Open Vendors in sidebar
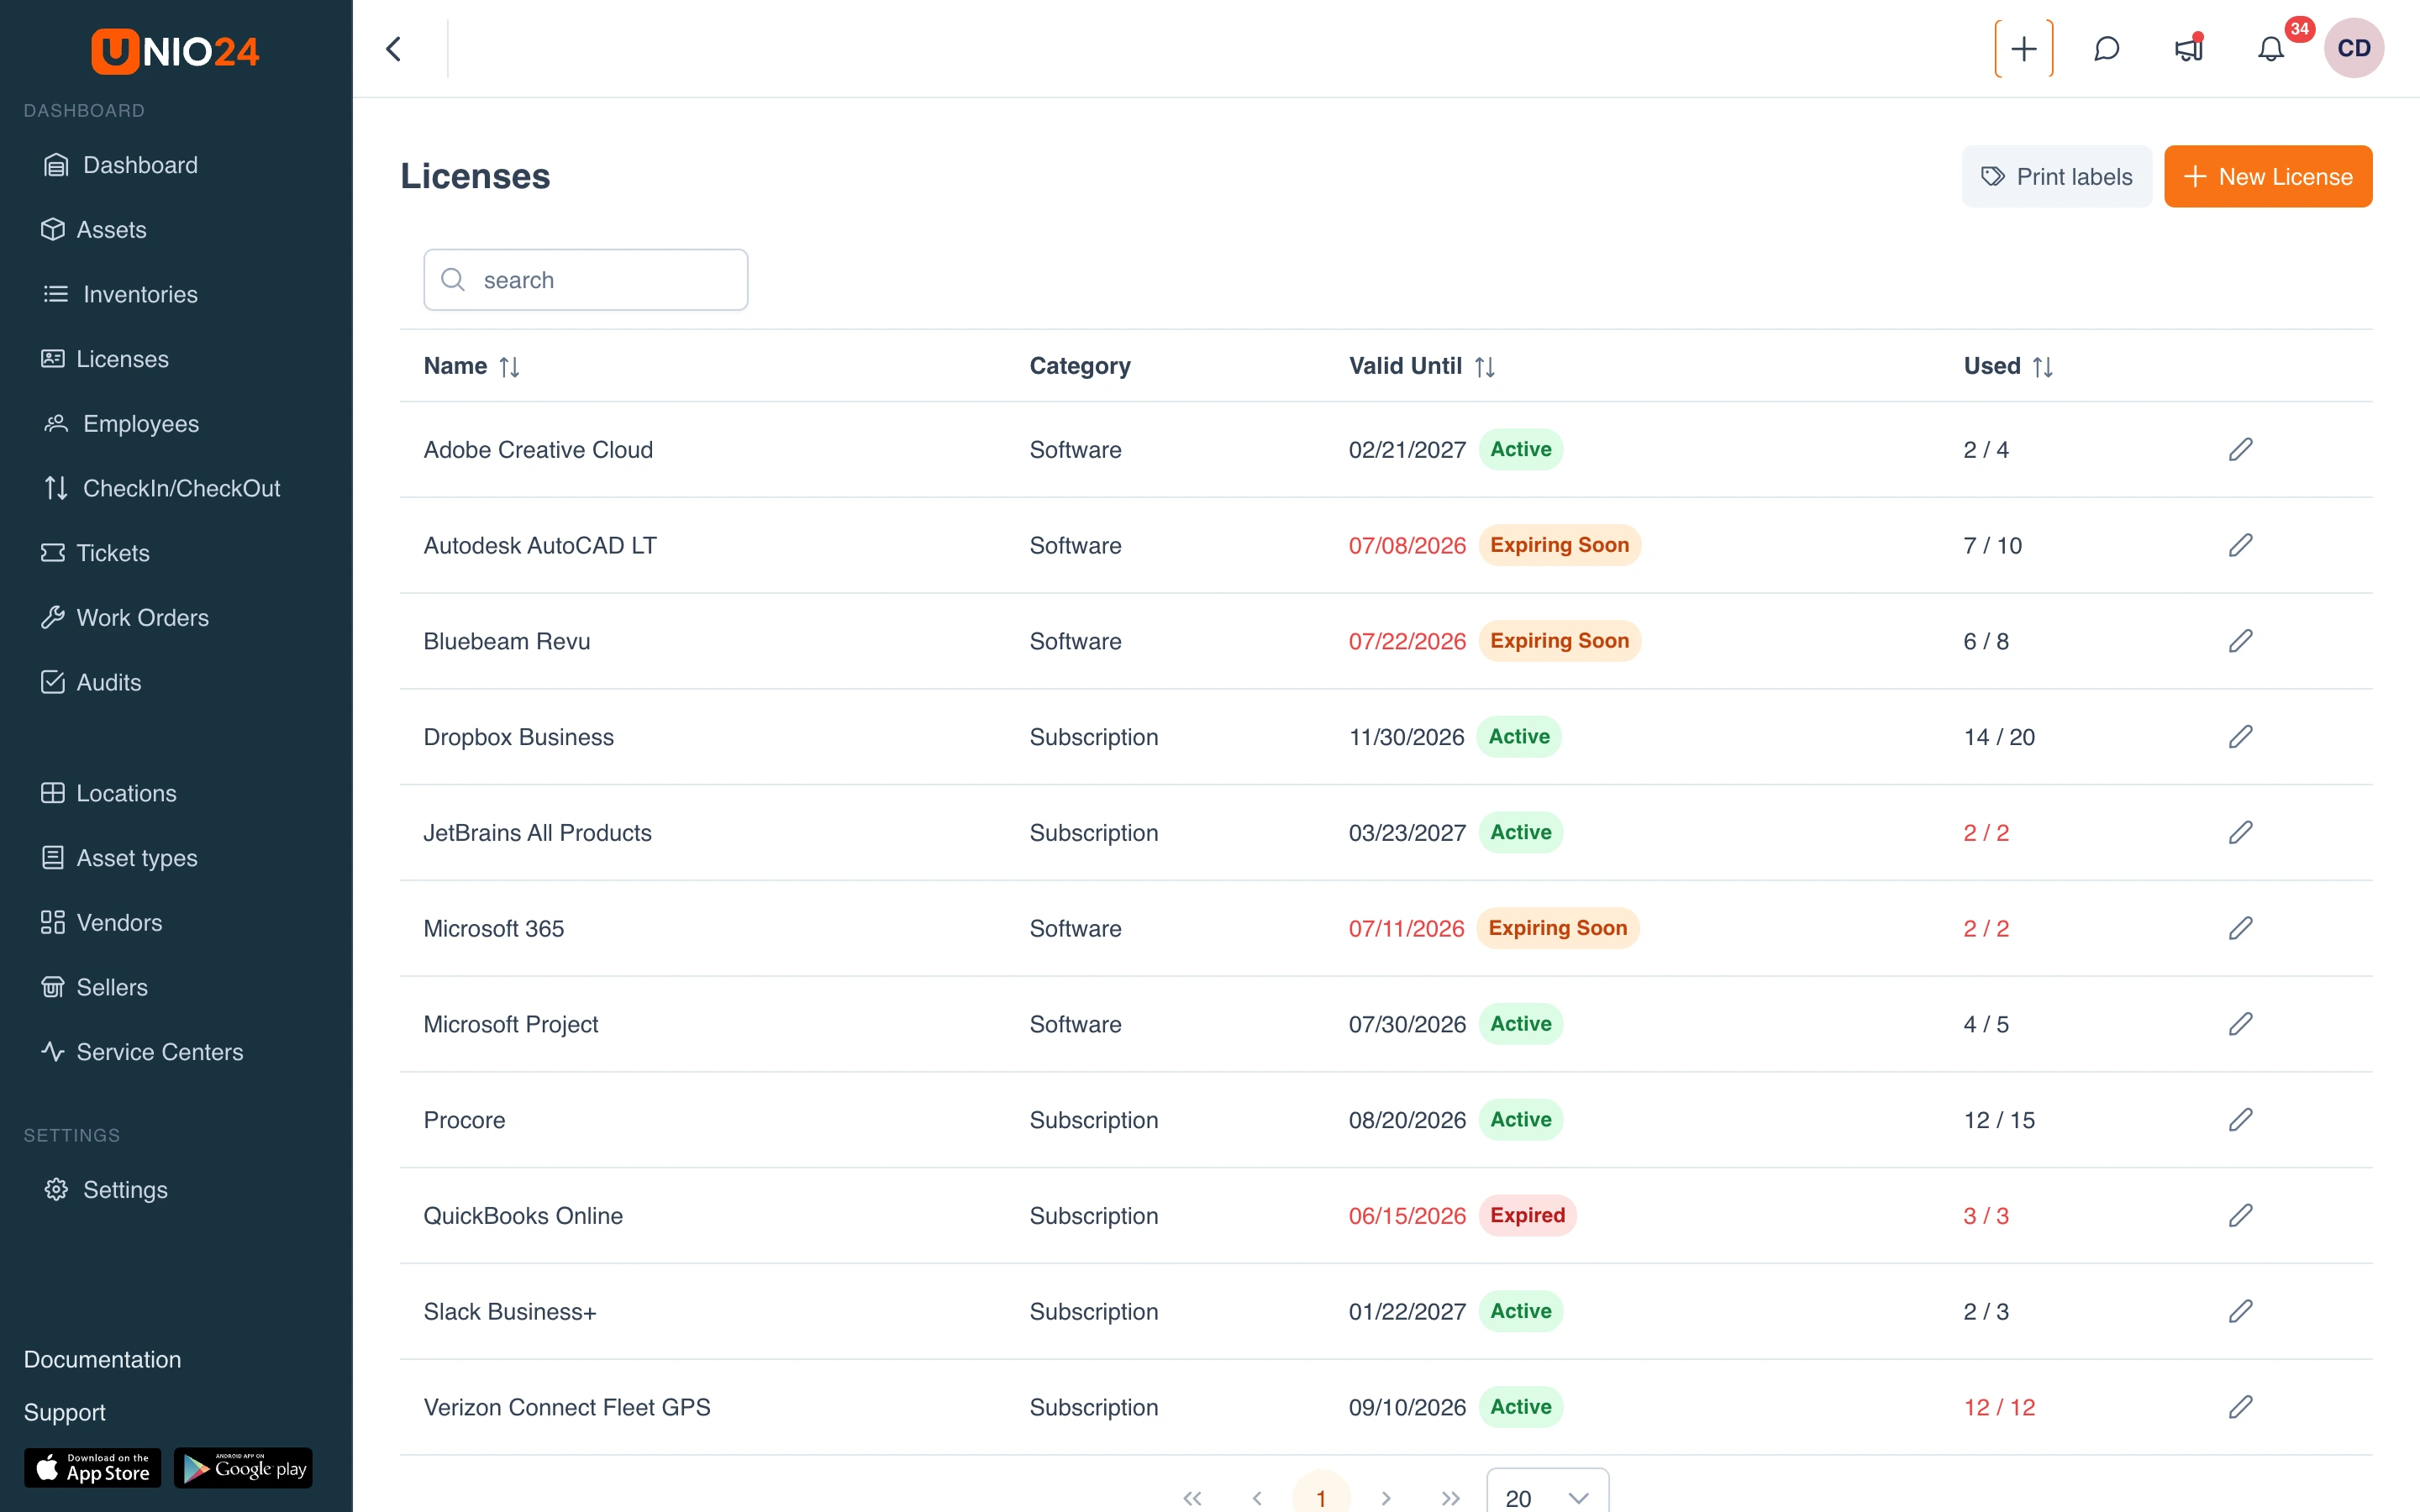This screenshot has width=2420, height=1512. [102, 922]
